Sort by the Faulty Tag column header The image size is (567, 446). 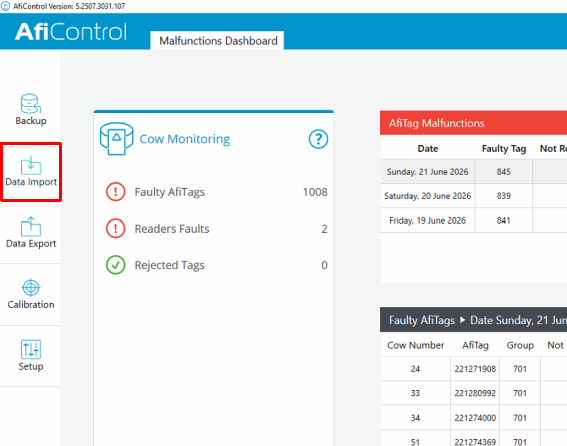coord(504,149)
